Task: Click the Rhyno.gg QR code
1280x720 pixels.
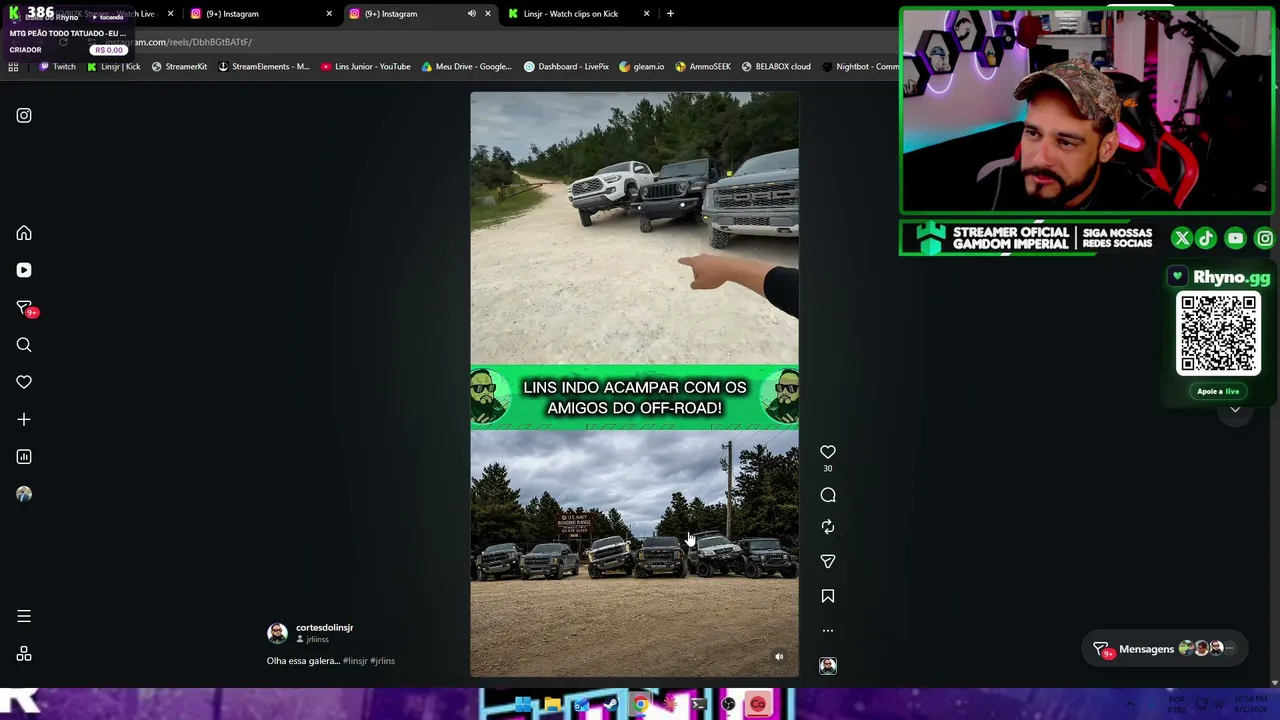Action: pos(1218,333)
